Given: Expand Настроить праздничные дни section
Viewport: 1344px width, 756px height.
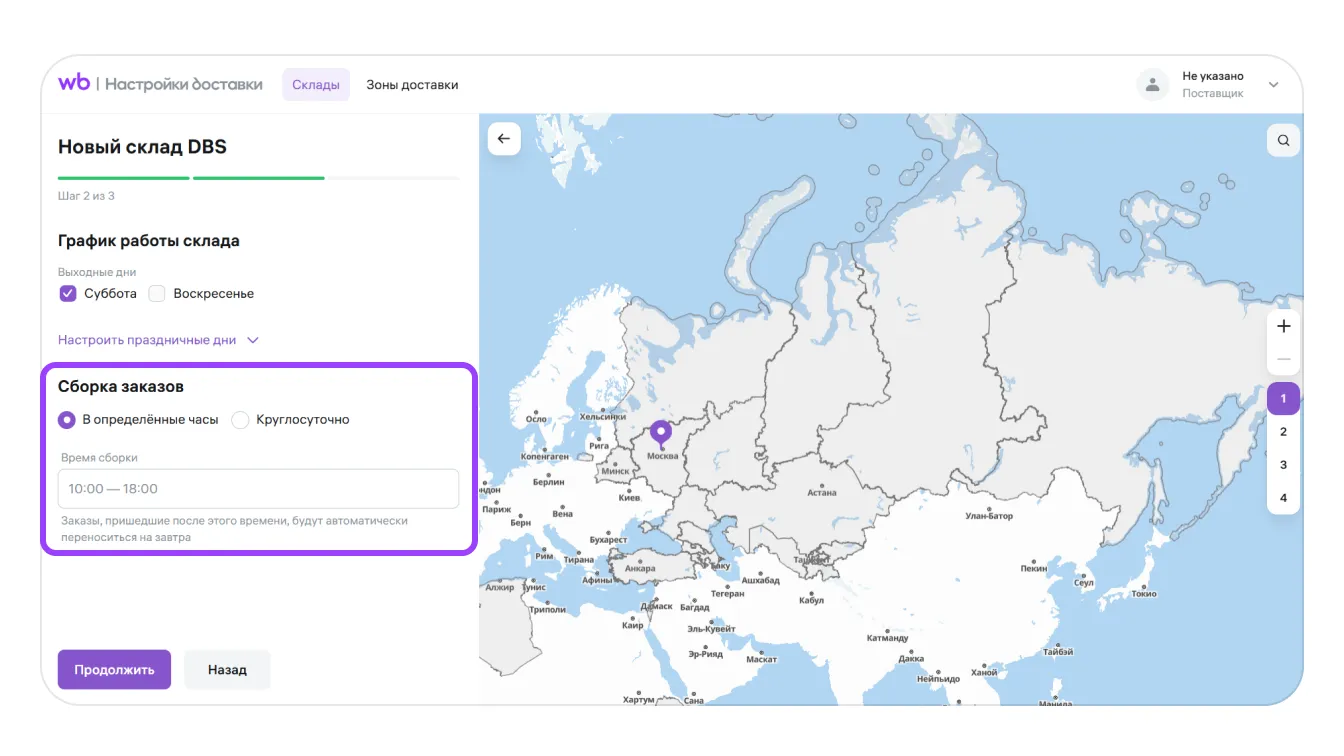Looking at the screenshot, I should coord(158,340).
